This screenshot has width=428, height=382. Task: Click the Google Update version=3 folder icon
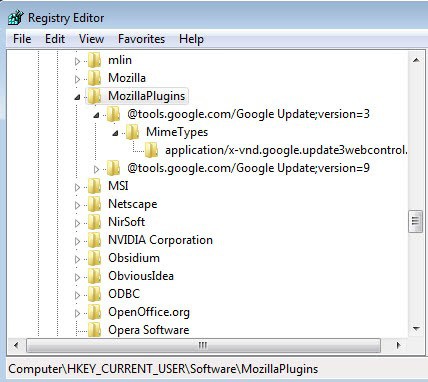point(114,114)
